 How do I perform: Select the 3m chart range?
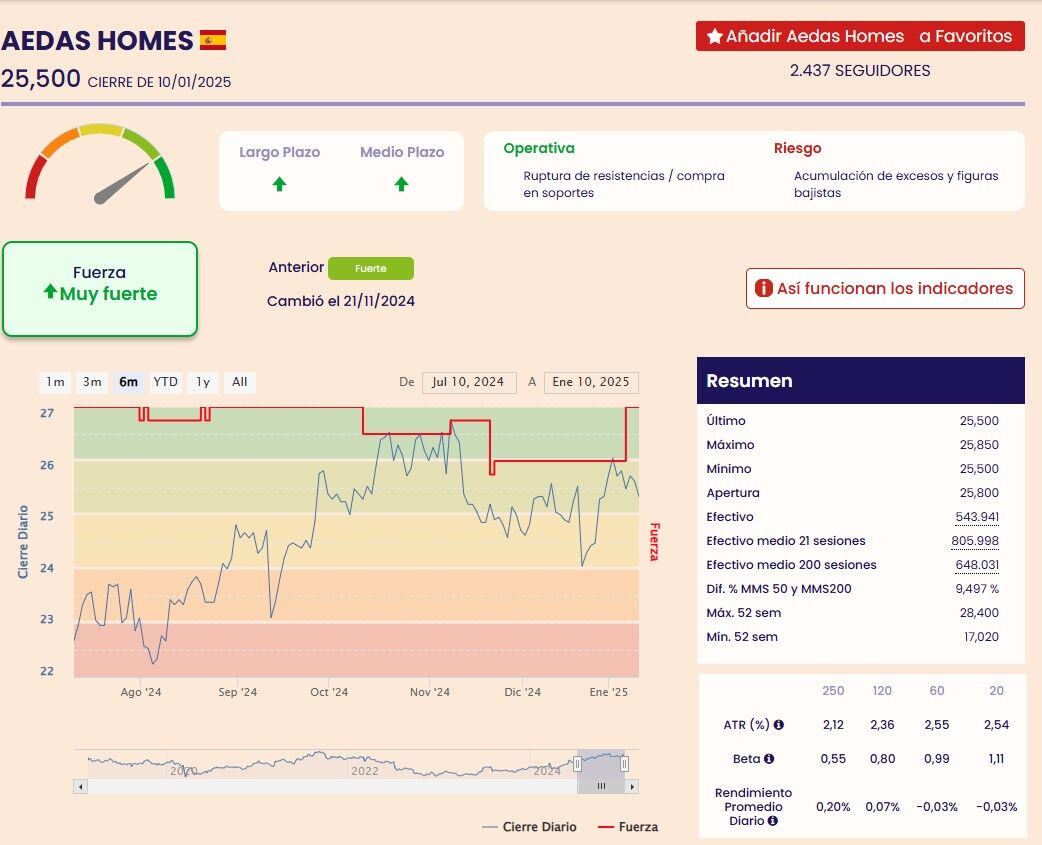[x=92, y=382]
